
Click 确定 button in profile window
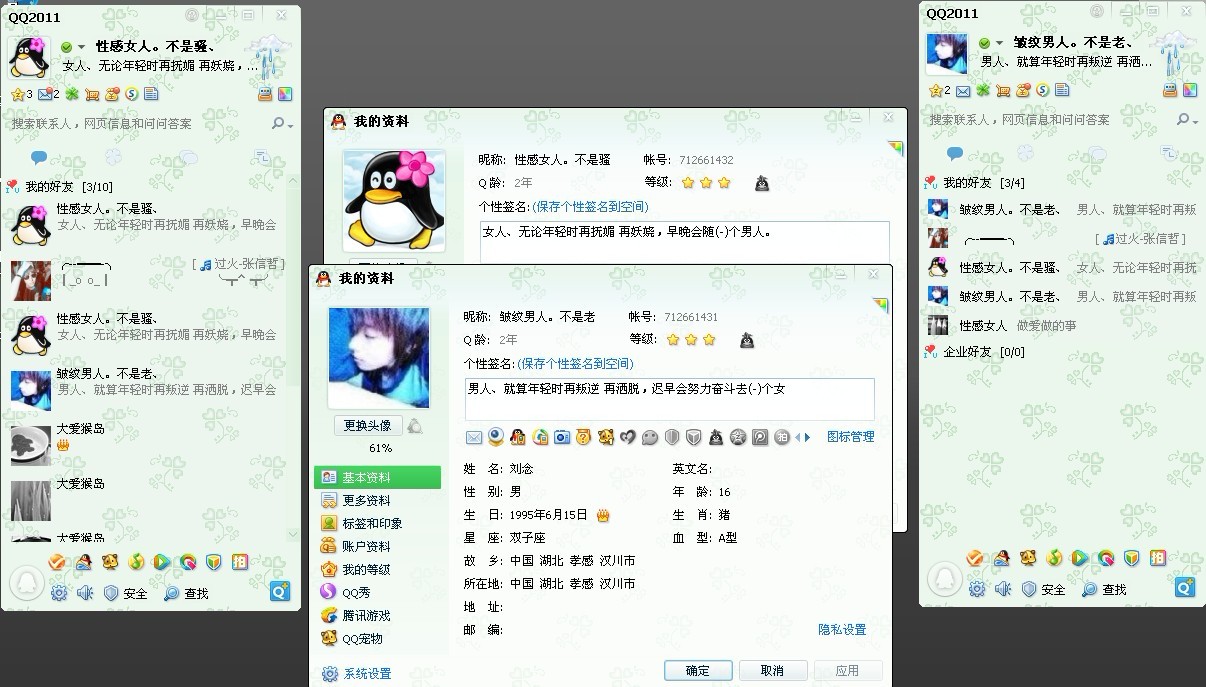(698, 671)
